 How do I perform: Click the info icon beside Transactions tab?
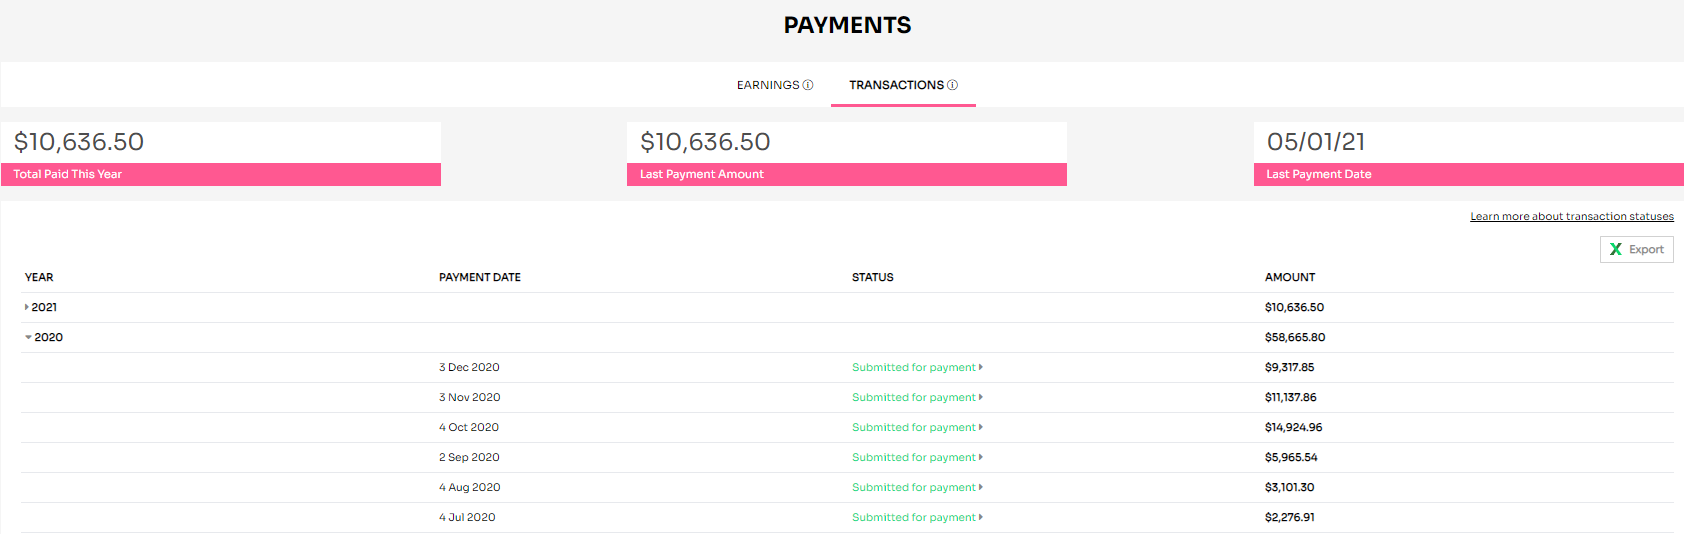953,85
